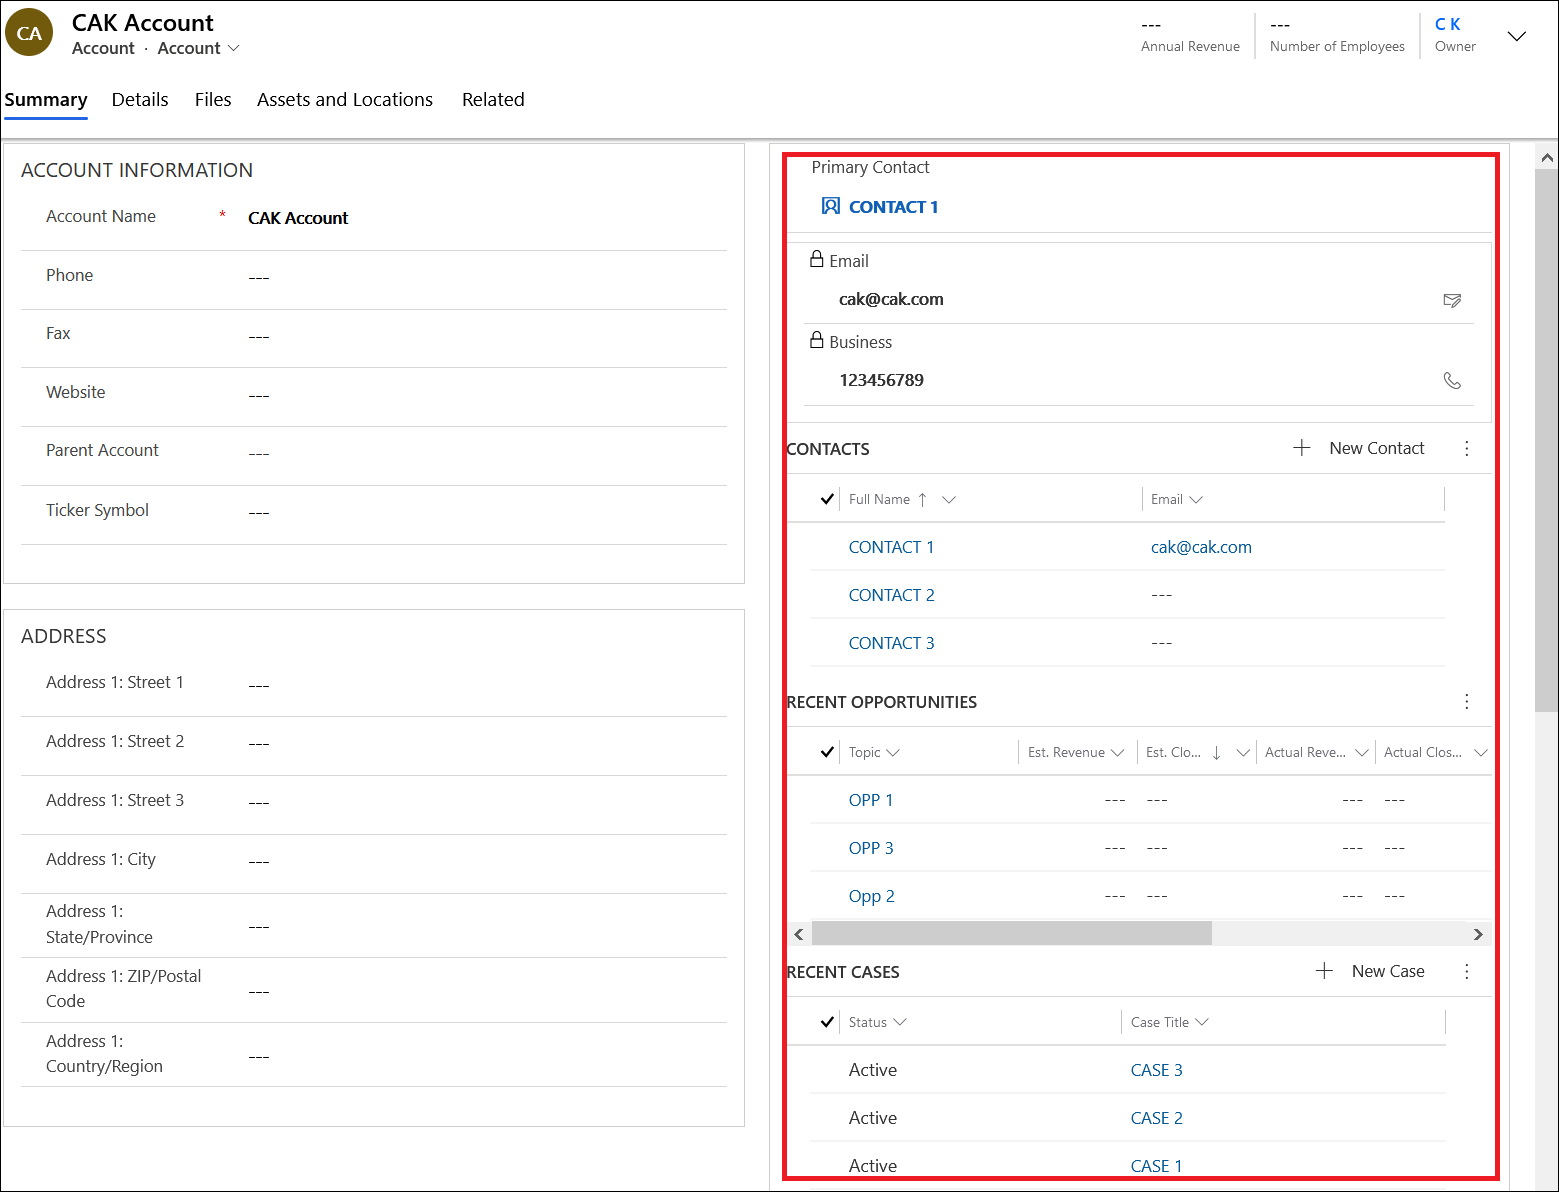Open CONTACT 1 in the contacts grid
Image resolution: width=1559 pixels, height=1192 pixels.
(x=891, y=547)
